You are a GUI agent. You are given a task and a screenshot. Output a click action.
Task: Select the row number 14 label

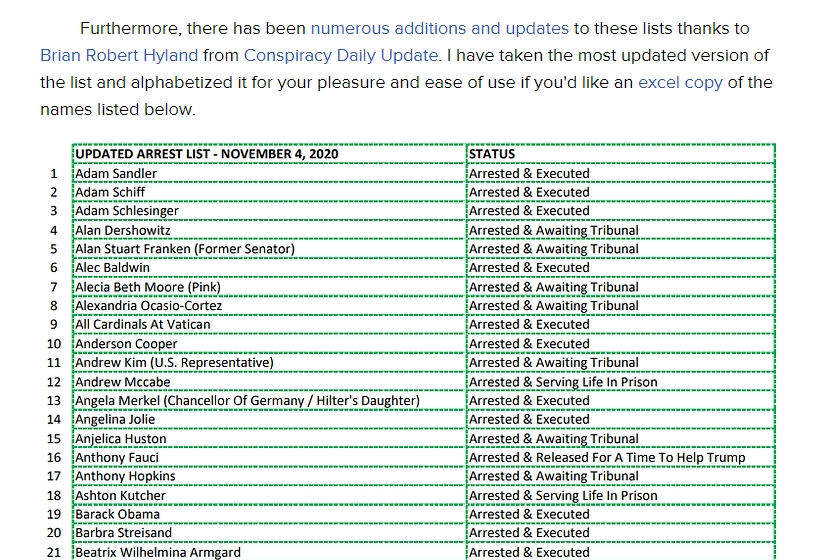pos(54,420)
